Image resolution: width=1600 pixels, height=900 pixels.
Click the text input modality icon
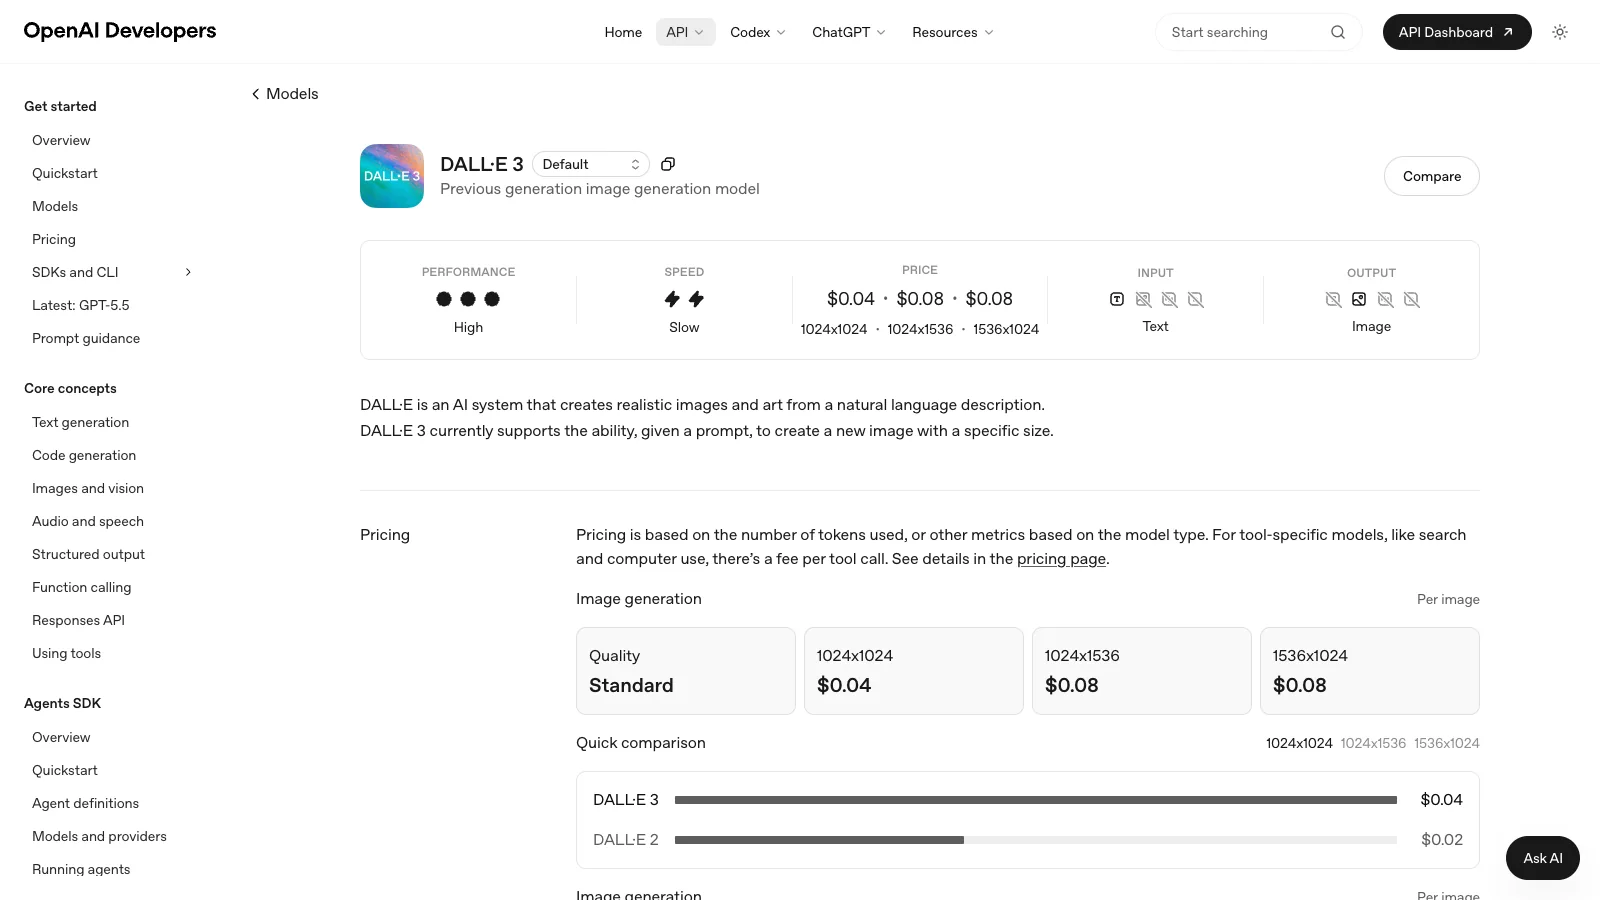(x=1117, y=299)
